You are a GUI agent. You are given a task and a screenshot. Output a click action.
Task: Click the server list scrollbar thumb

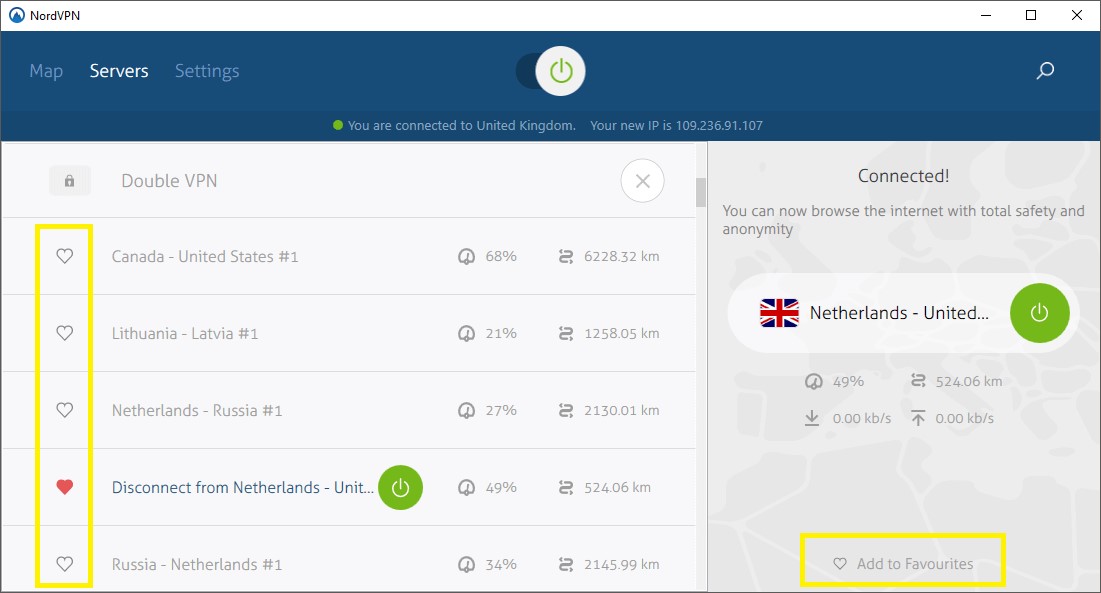click(701, 192)
